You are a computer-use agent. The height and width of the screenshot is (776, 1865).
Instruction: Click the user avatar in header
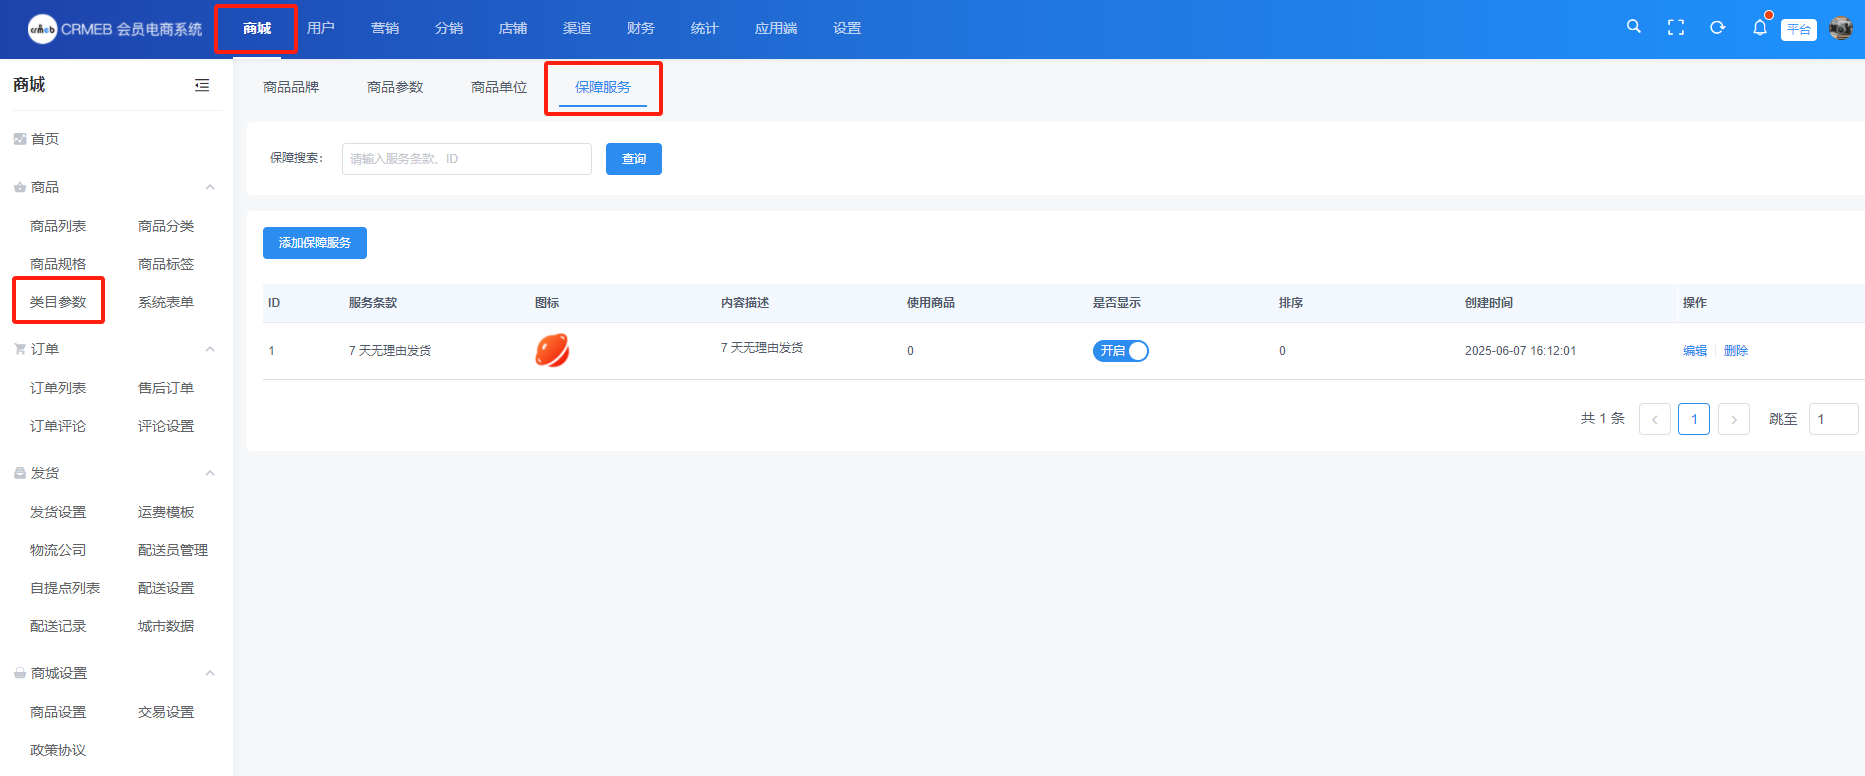tap(1840, 28)
